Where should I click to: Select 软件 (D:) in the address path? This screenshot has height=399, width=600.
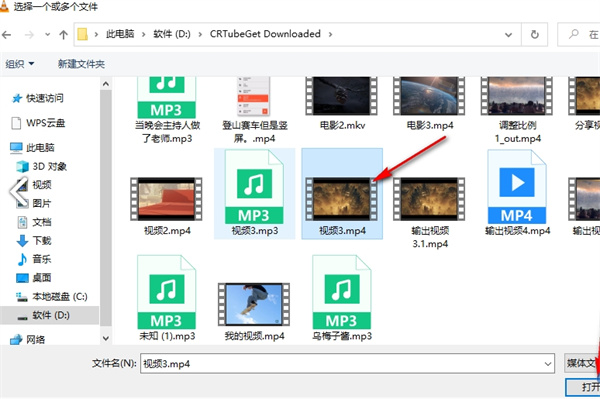[172, 34]
